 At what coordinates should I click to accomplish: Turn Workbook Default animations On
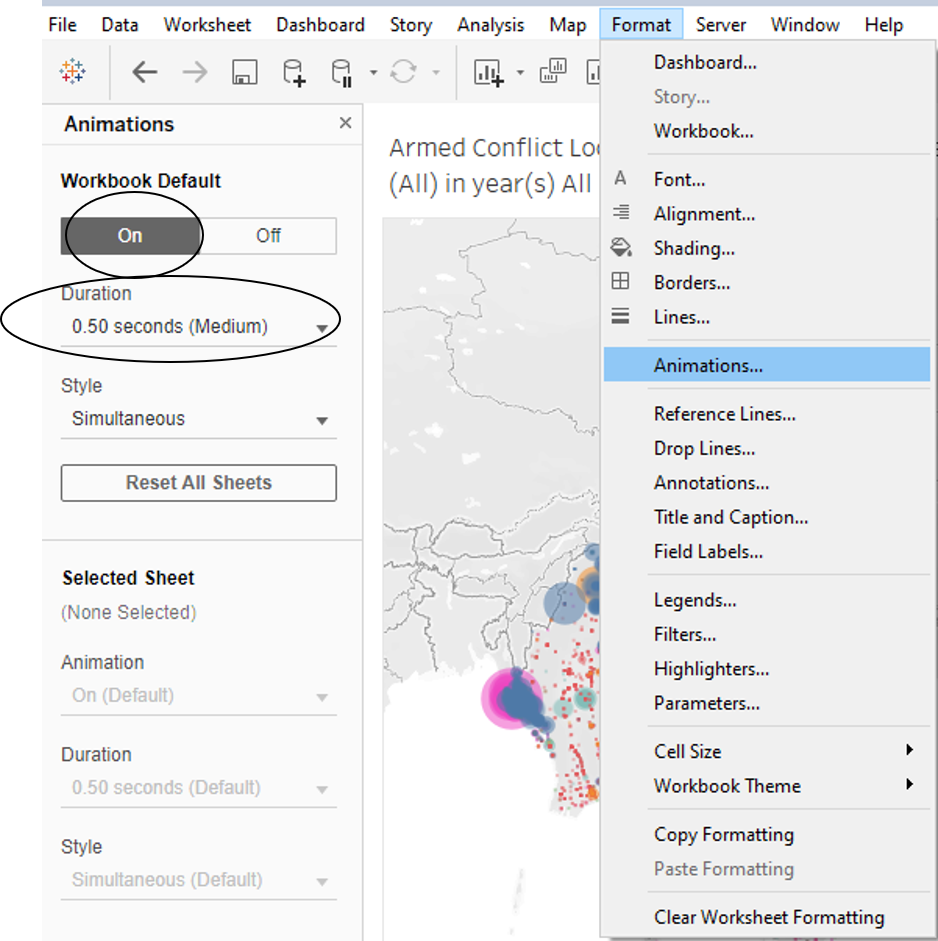click(x=130, y=236)
